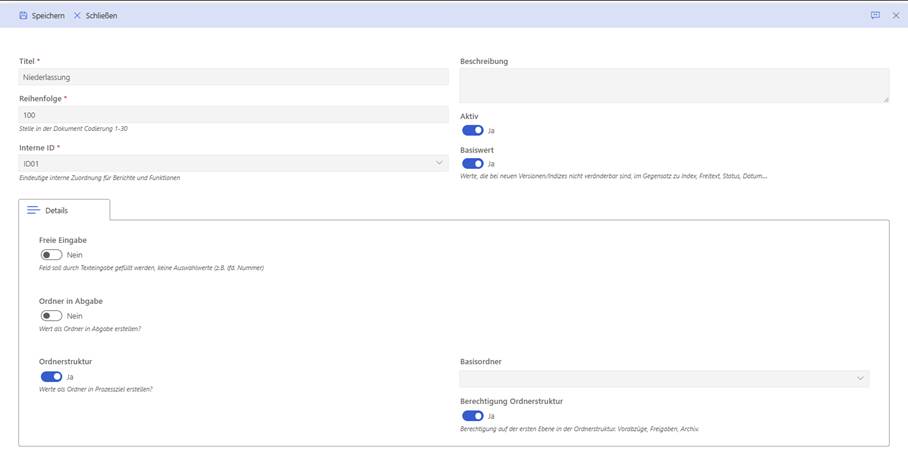This screenshot has height=459, width=908.
Task: Expand the Interne ID dropdown arrow
Action: tap(438, 162)
